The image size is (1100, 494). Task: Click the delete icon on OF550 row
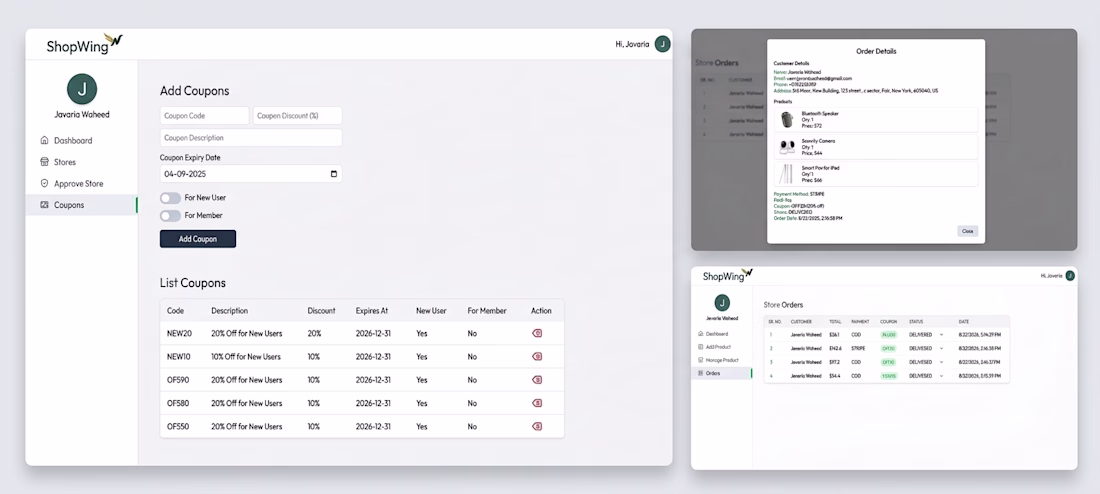(x=537, y=426)
